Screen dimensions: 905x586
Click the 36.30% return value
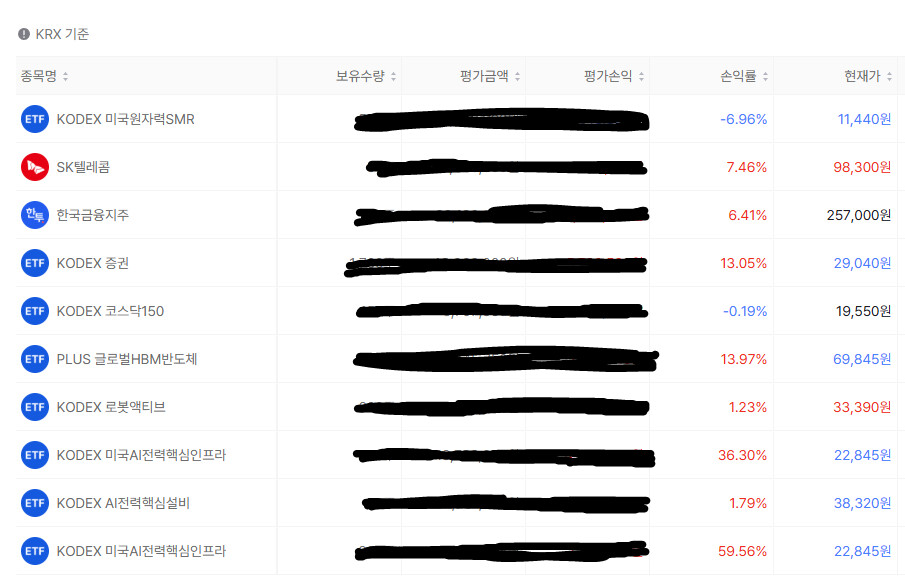(x=742, y=455)
